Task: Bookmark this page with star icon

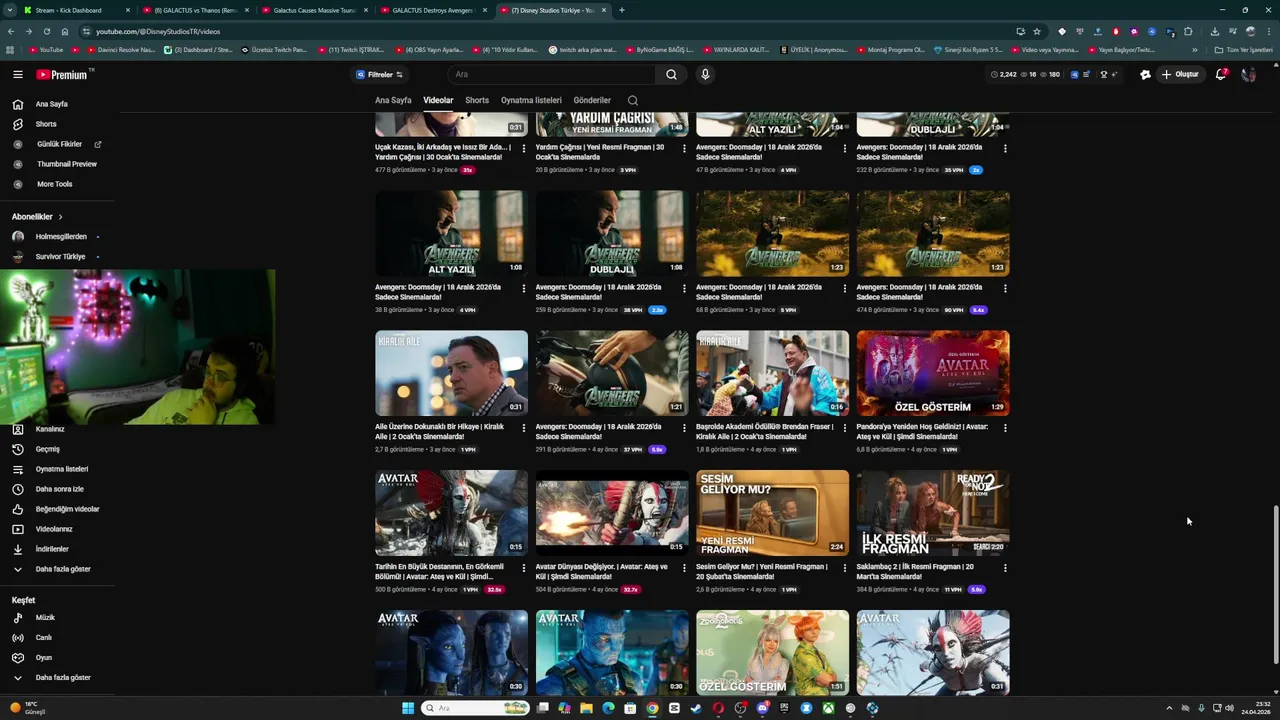Action: (x=1037, y=31)
